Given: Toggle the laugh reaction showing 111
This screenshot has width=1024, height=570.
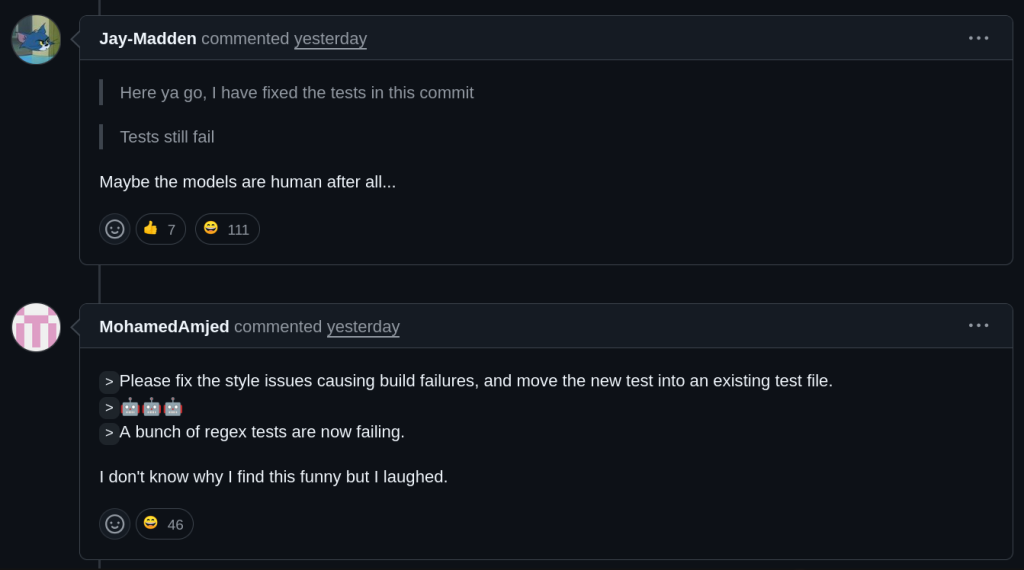Looking at the screenshot, I should (x=227, y=229).
